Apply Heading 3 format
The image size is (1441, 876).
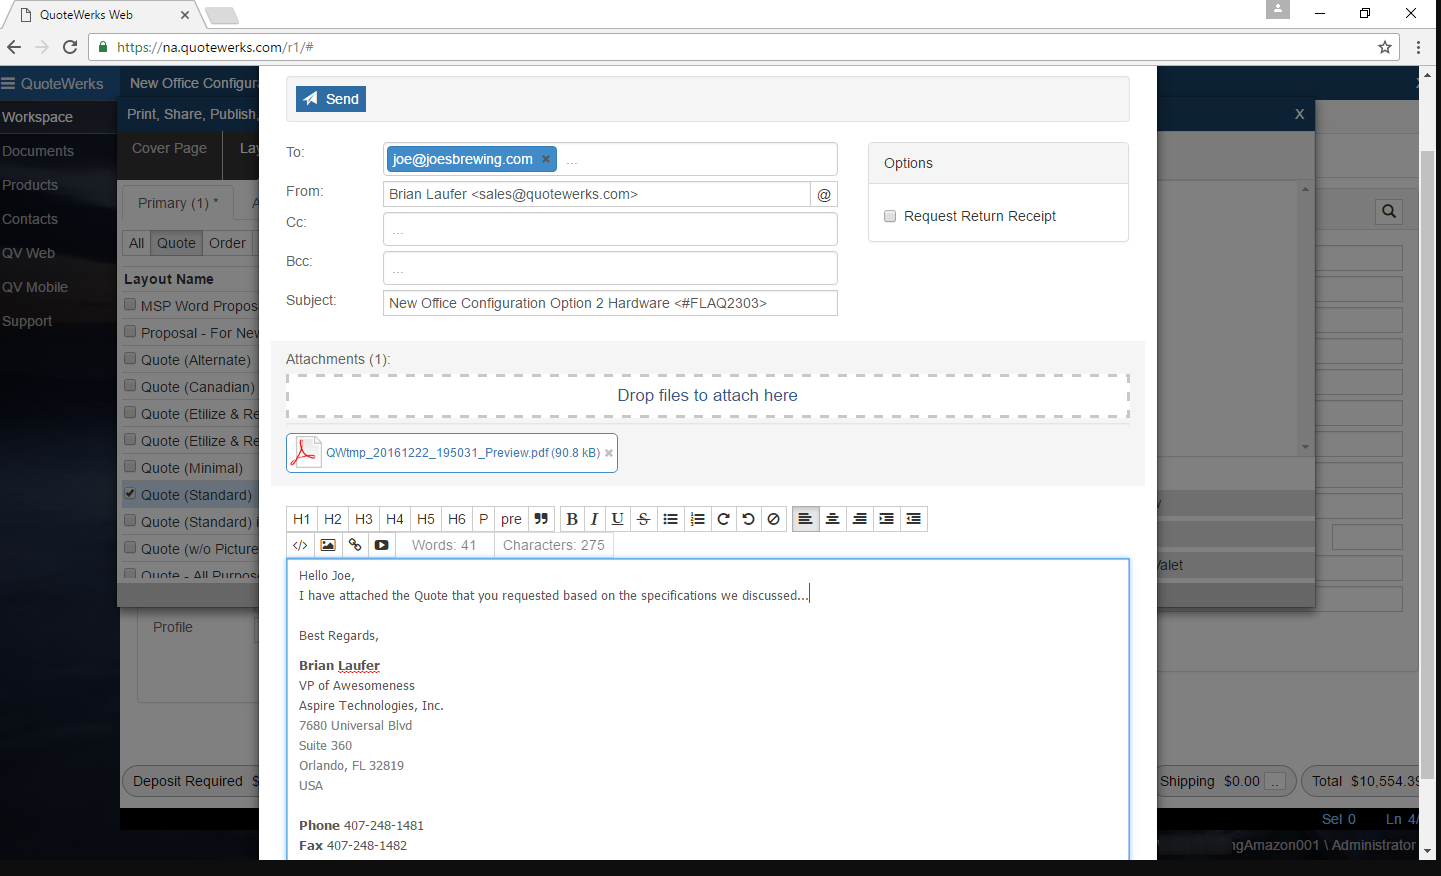[364, 519]
